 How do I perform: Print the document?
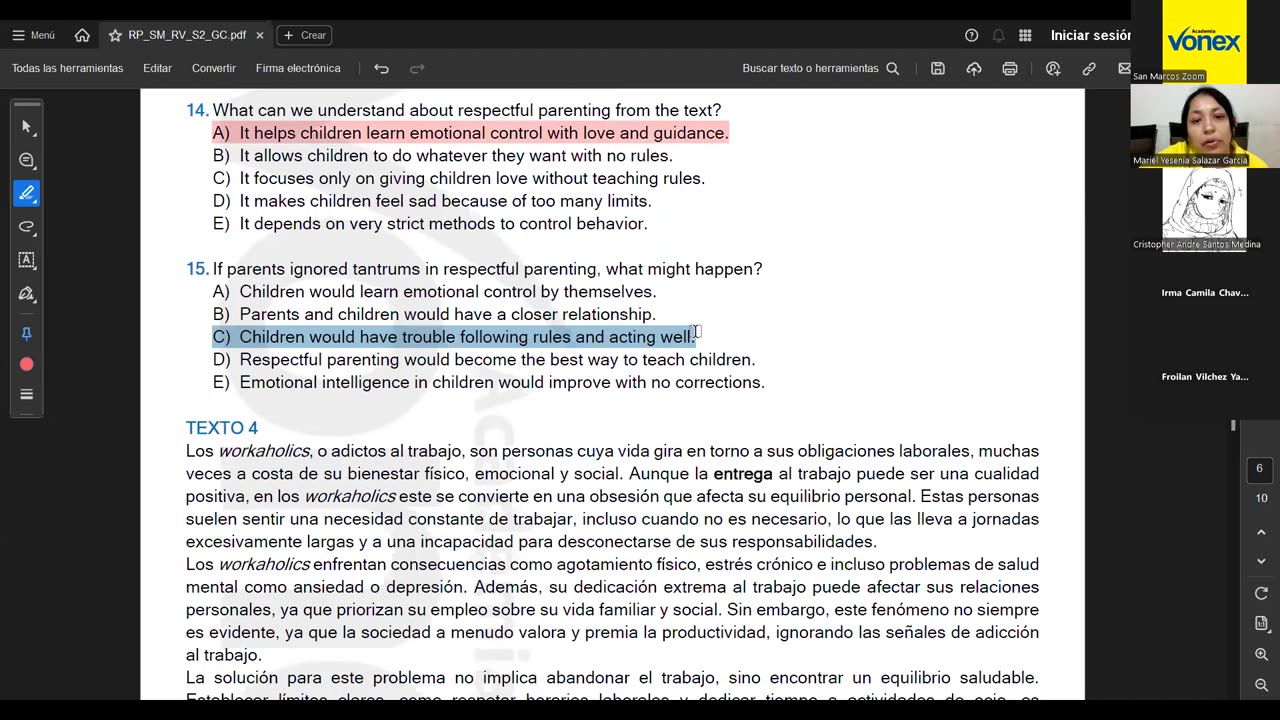(x=1010, y=68)
